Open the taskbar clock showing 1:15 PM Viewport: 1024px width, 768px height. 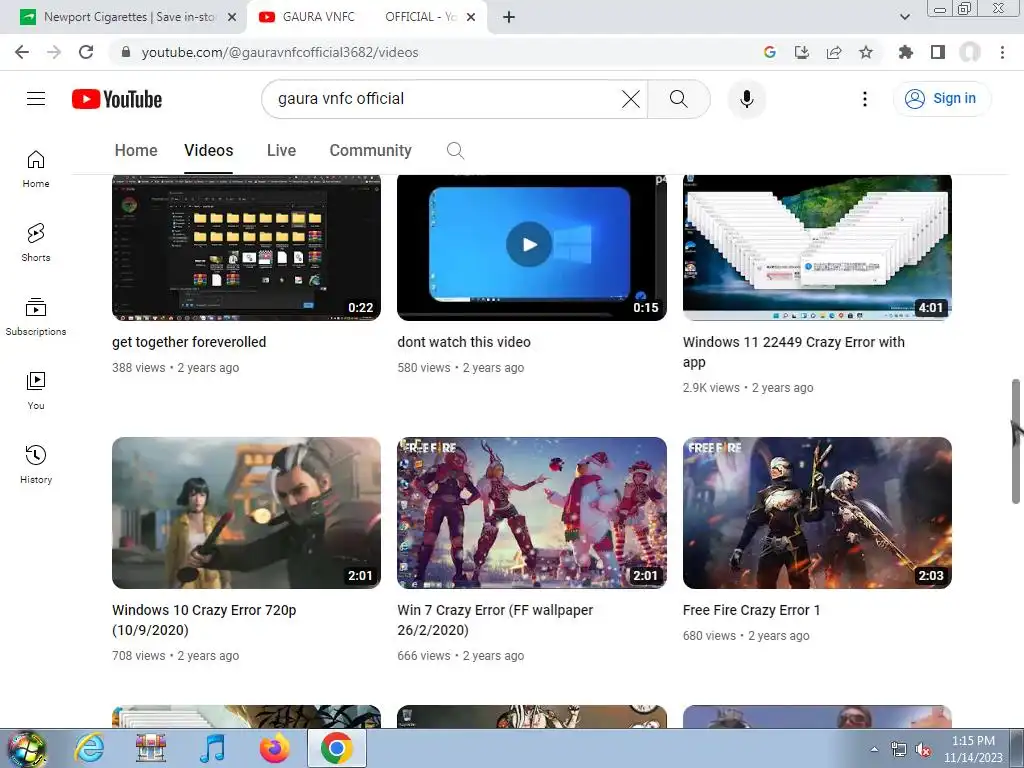973,749
